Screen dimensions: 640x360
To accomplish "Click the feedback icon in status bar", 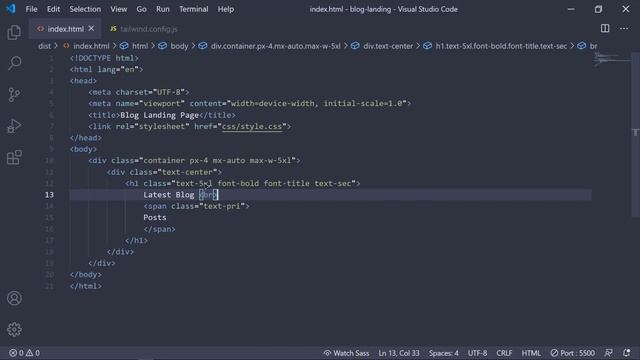I will [x=609, y=353].
